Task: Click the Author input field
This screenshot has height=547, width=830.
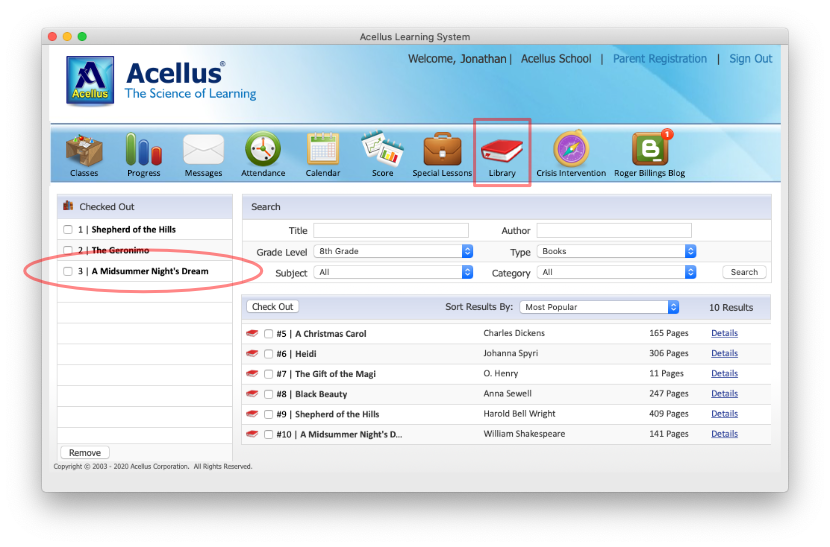Action: [614, 230]
